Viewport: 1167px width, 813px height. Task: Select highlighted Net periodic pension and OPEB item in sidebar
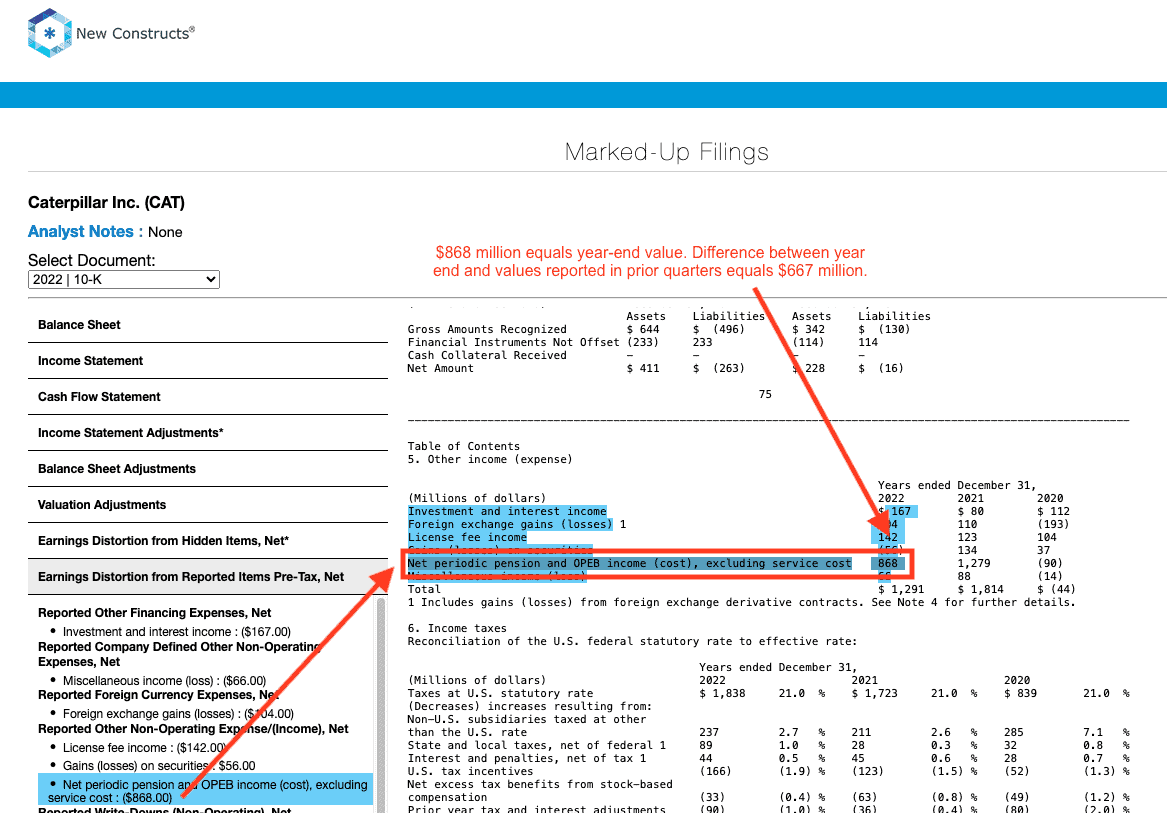pos(207,791)
